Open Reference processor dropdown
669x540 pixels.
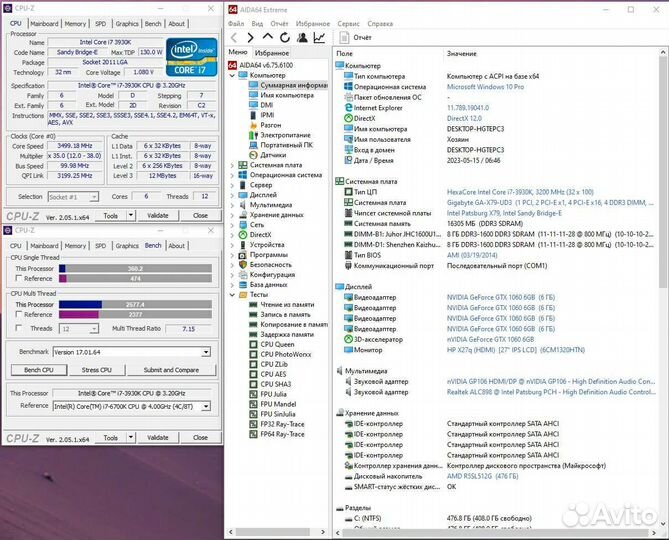tap(206, 406)
